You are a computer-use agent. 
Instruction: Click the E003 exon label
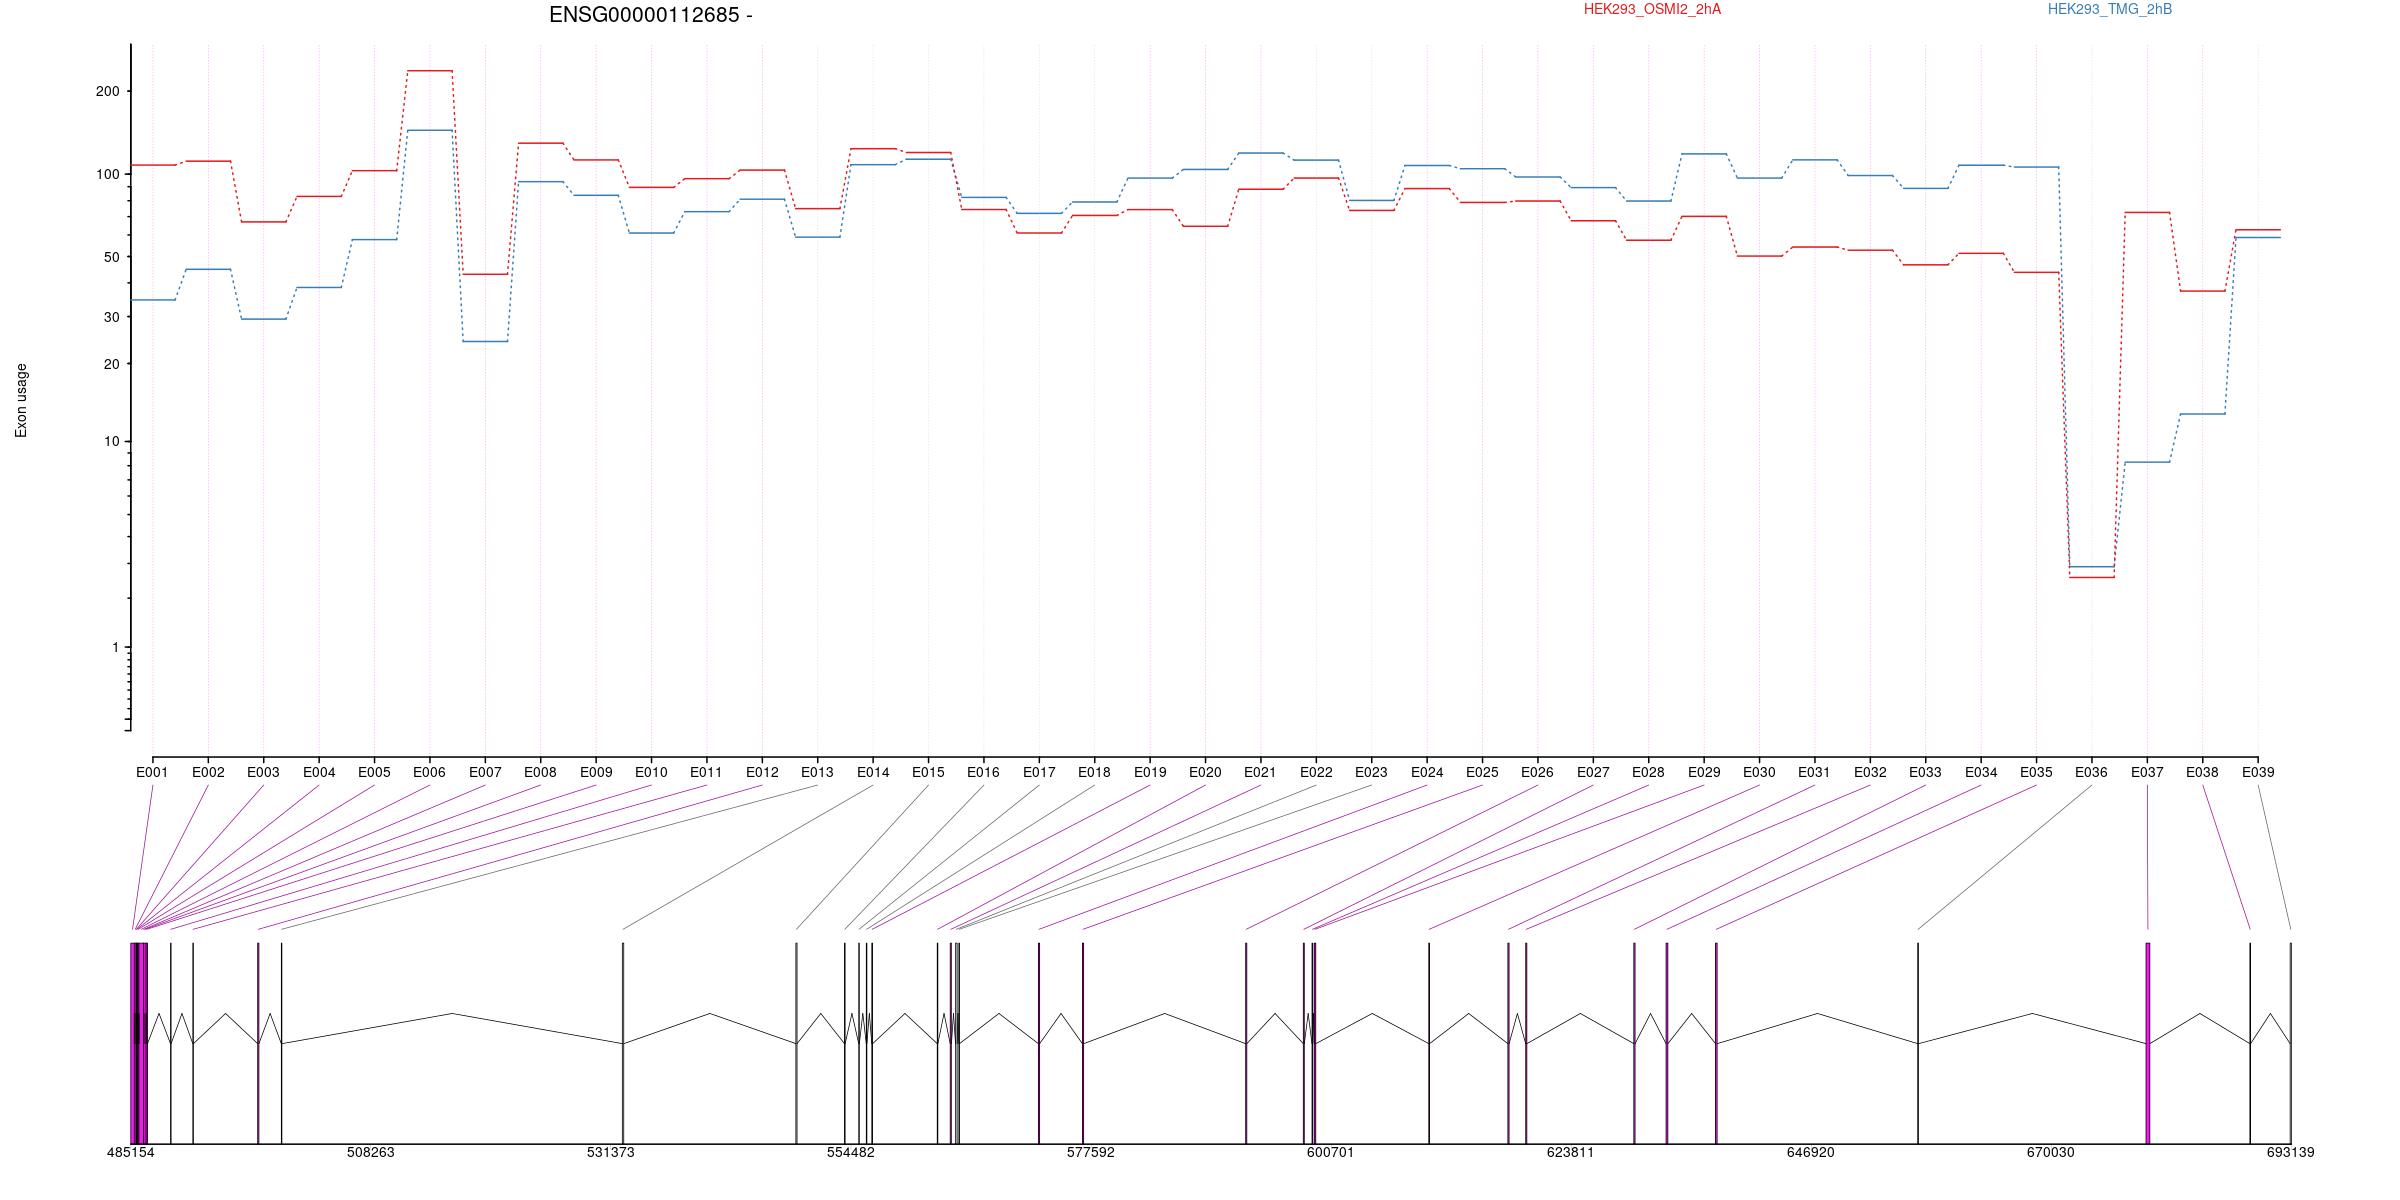pos(263,772)
